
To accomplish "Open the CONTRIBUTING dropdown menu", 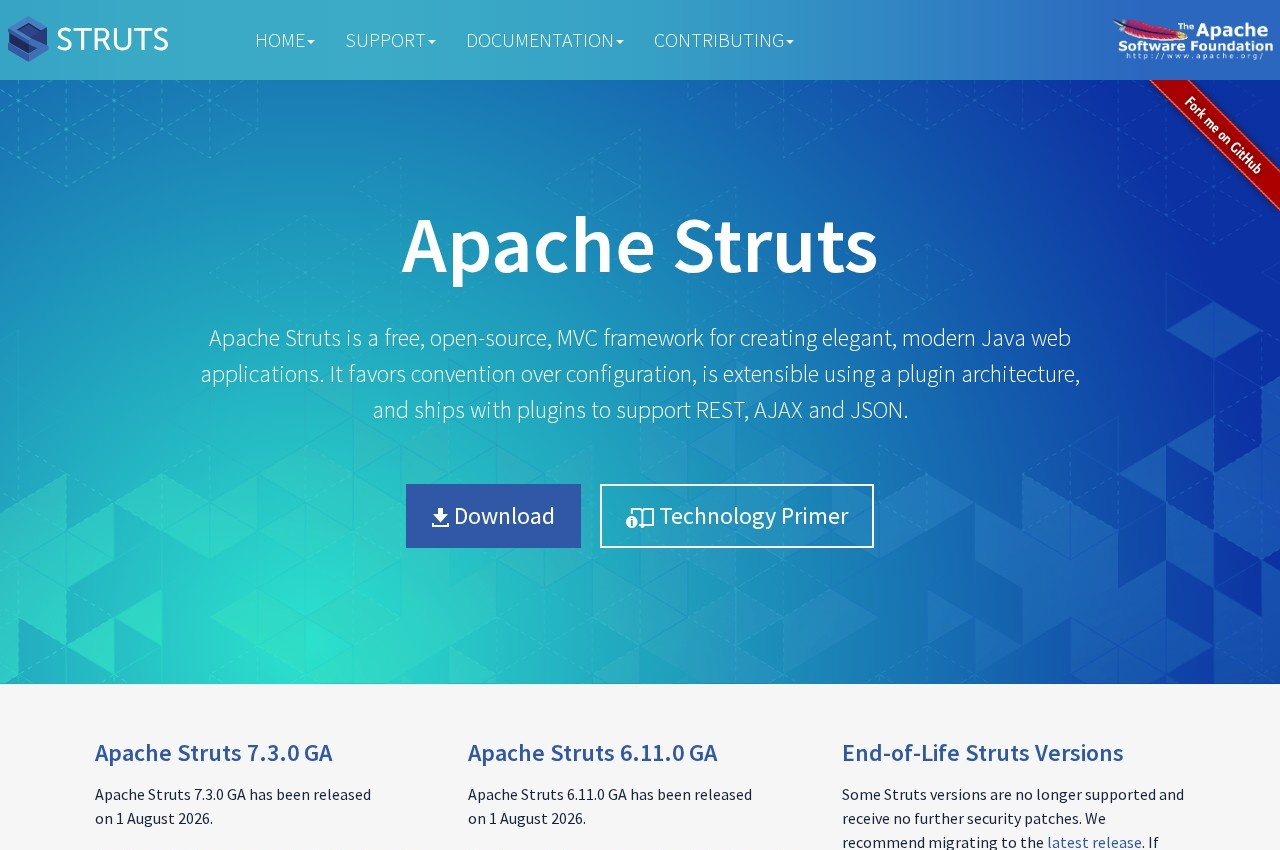I will 724,40.
